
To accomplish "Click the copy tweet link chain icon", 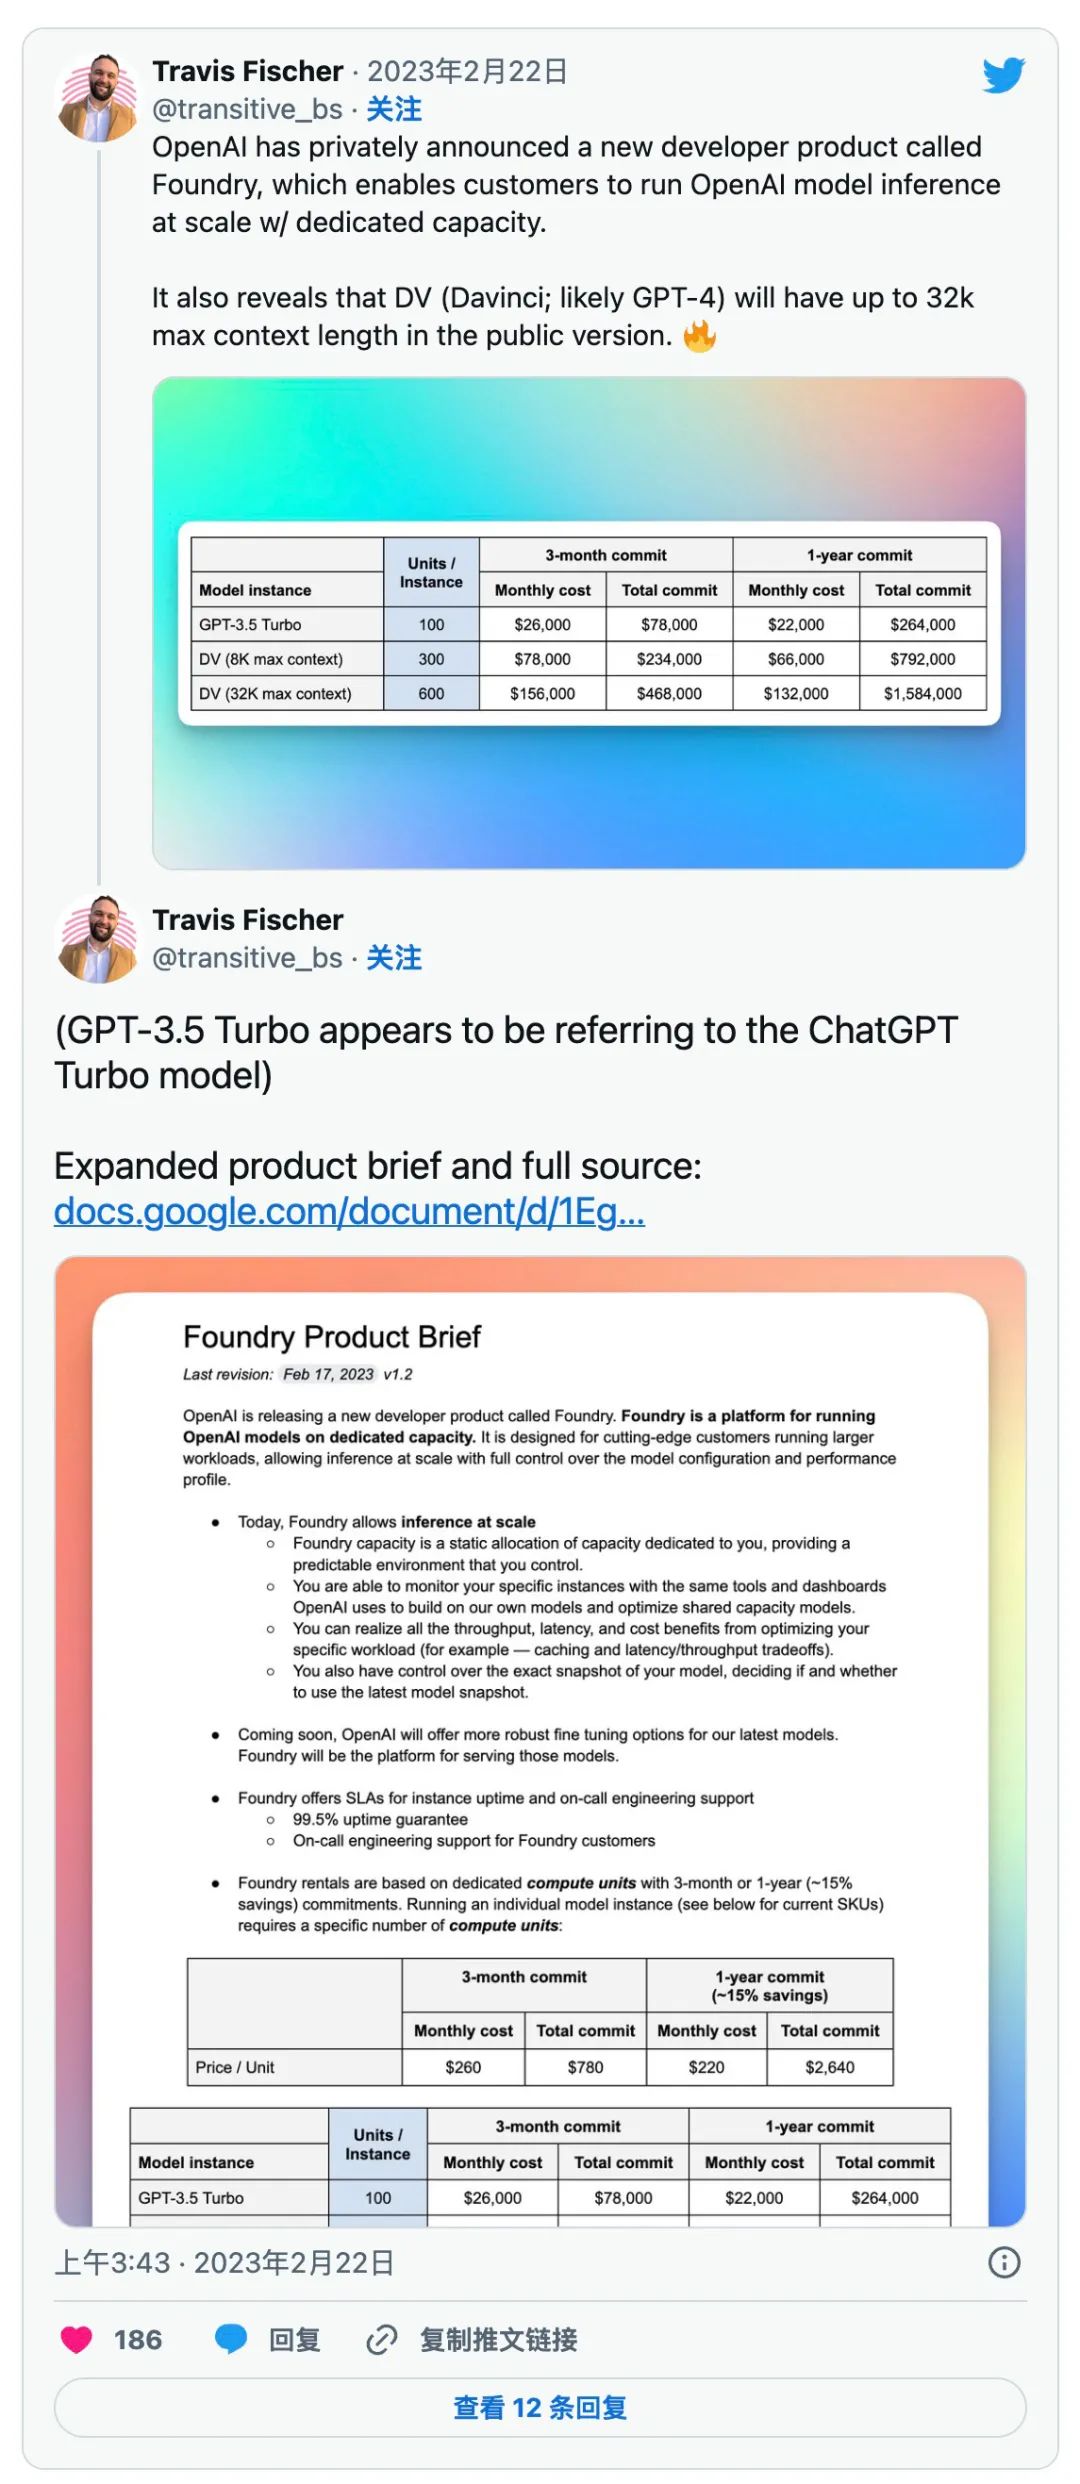I will click(x=381, y=2340).
